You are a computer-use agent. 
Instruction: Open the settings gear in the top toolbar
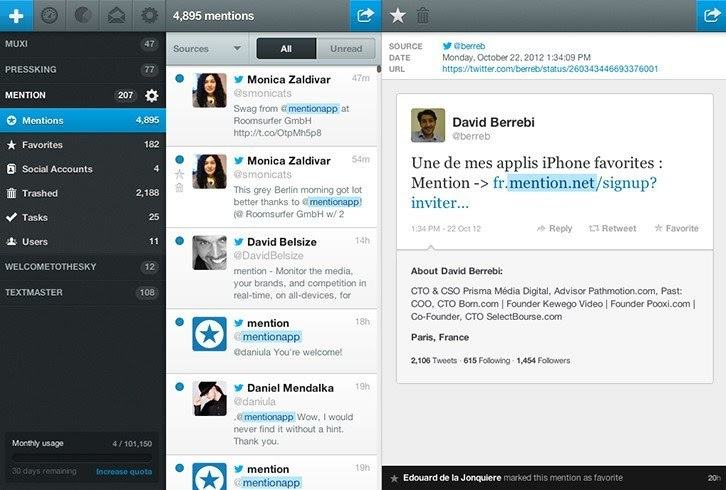(x=149, y=16)
